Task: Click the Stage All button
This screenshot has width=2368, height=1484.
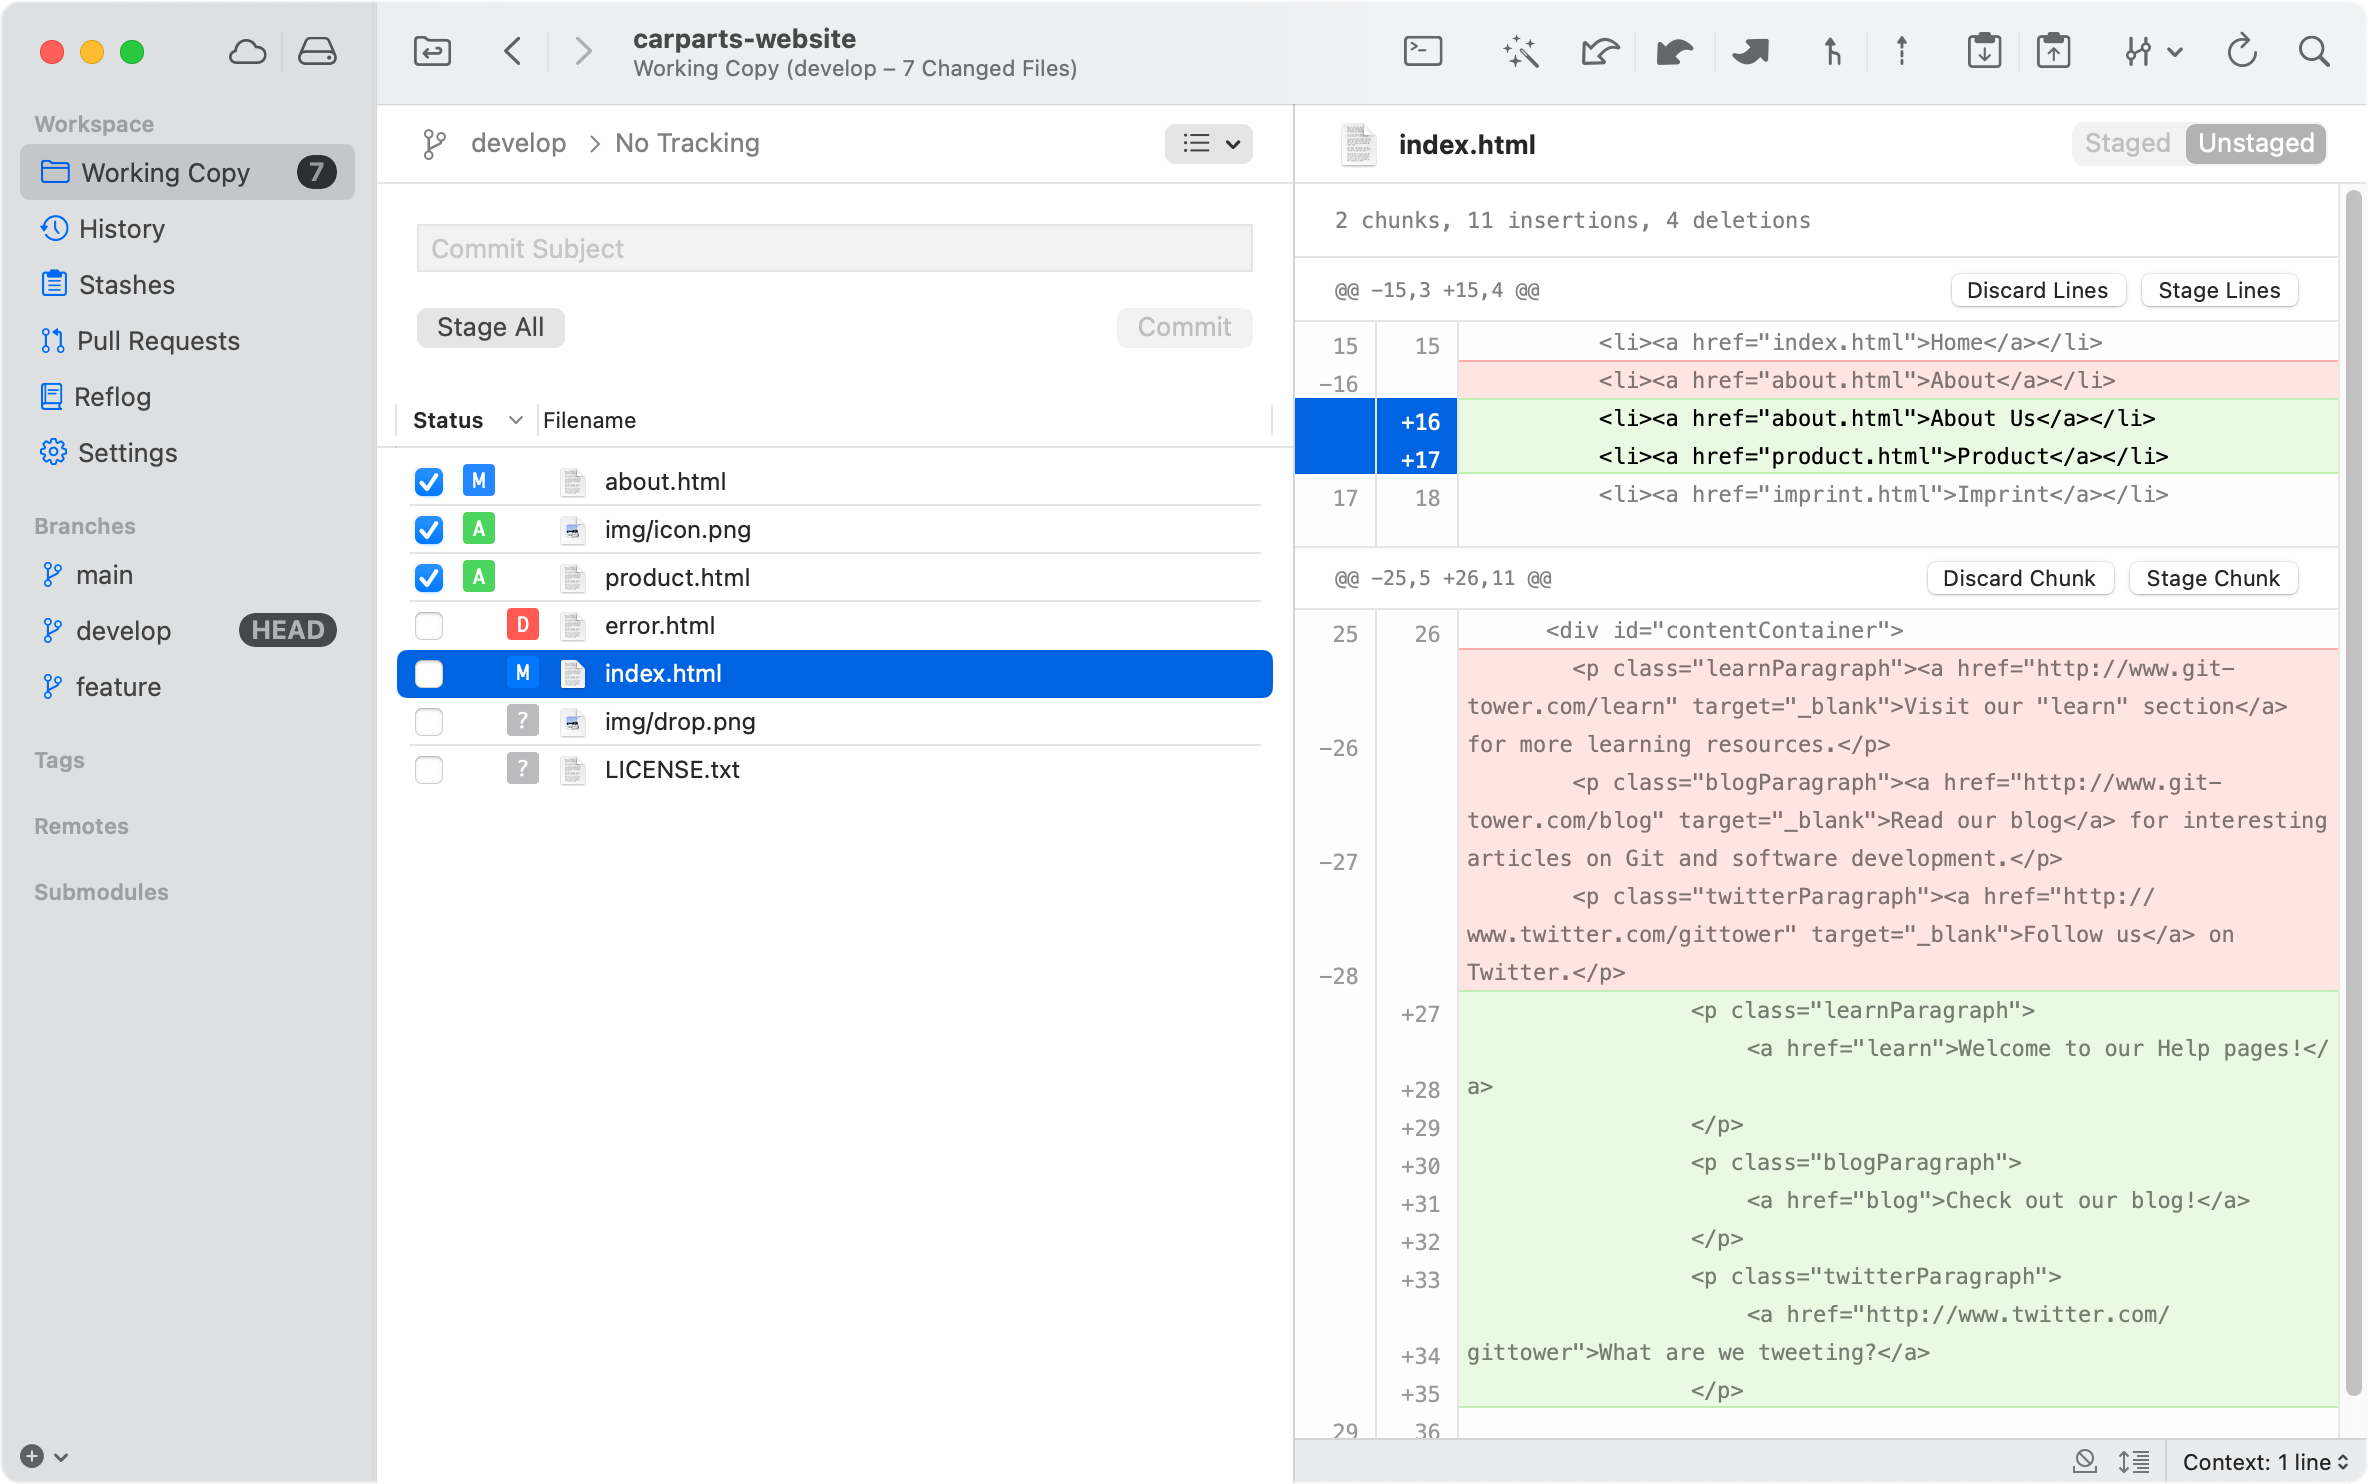Action: coord(490,327)
